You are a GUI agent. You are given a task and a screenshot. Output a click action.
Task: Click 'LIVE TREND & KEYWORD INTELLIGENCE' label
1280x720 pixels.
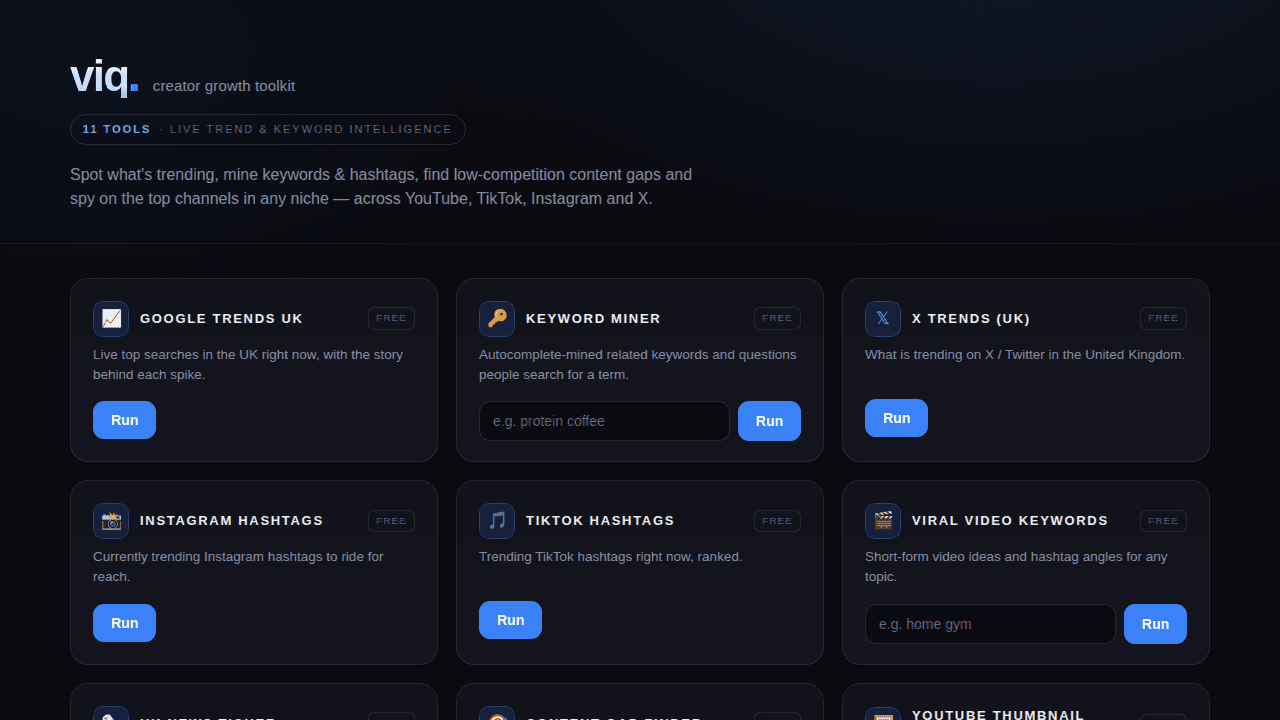click(311, 129)
